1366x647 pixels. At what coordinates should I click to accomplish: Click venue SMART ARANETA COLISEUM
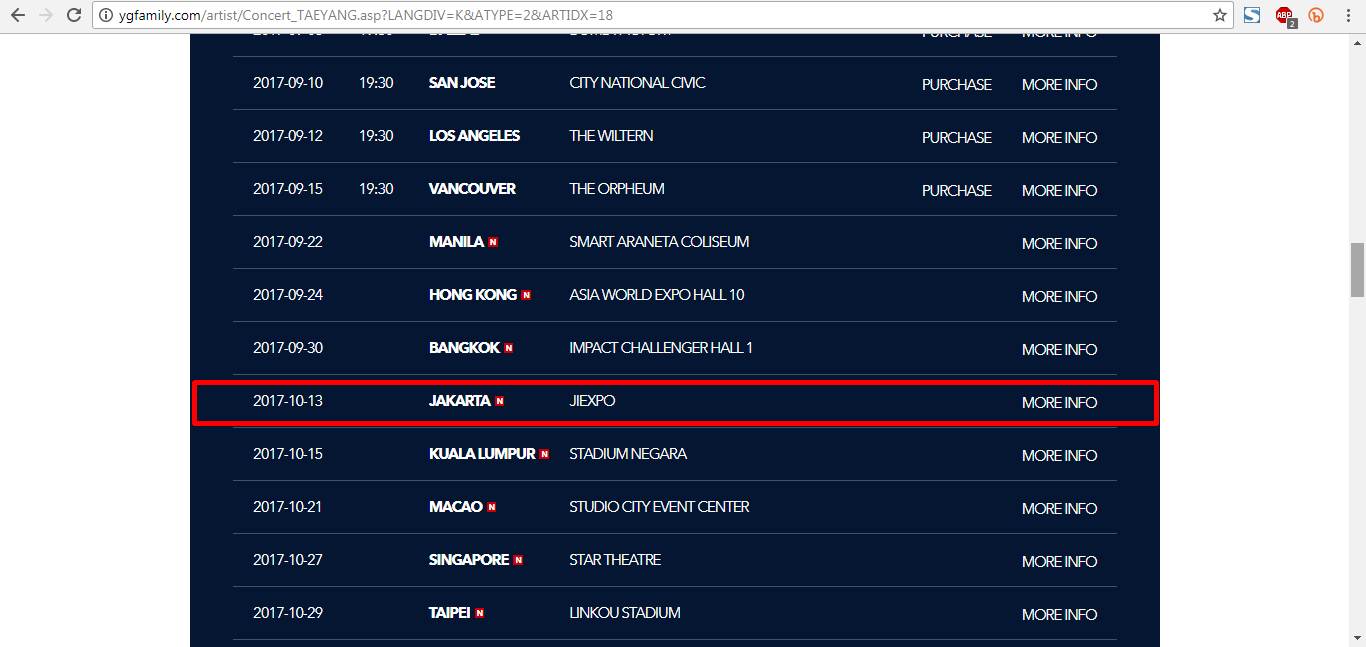(659, 242)
